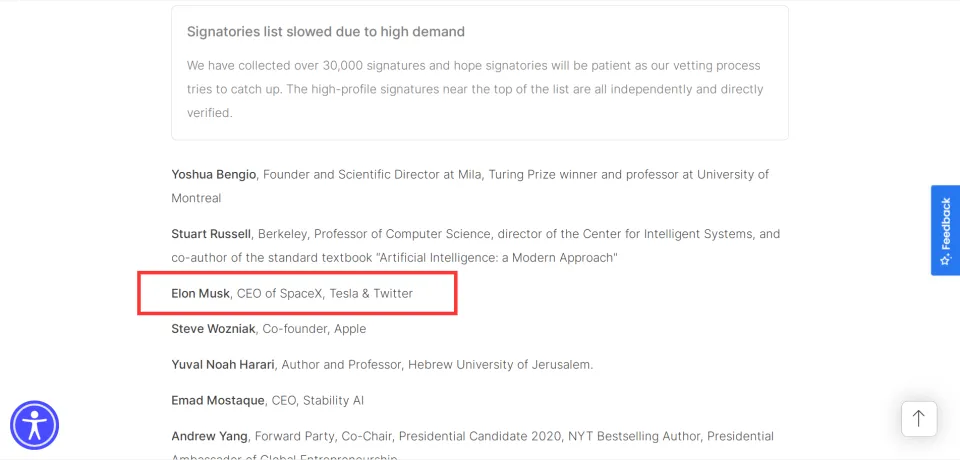Select the Stuart Russell signatory name
The height and width of the screenshot is (460, 960).
tap(211, 234)
